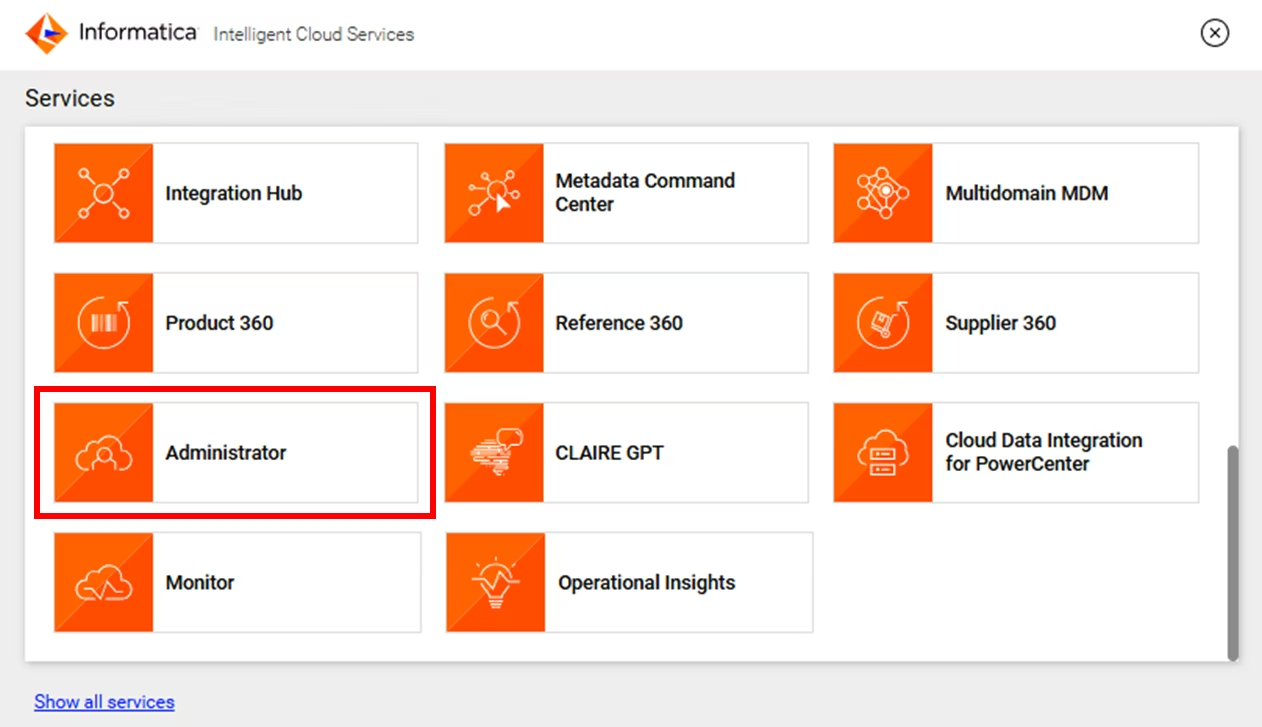
Task: Select the CLAIRE GPT label
Action: (609, 453)
